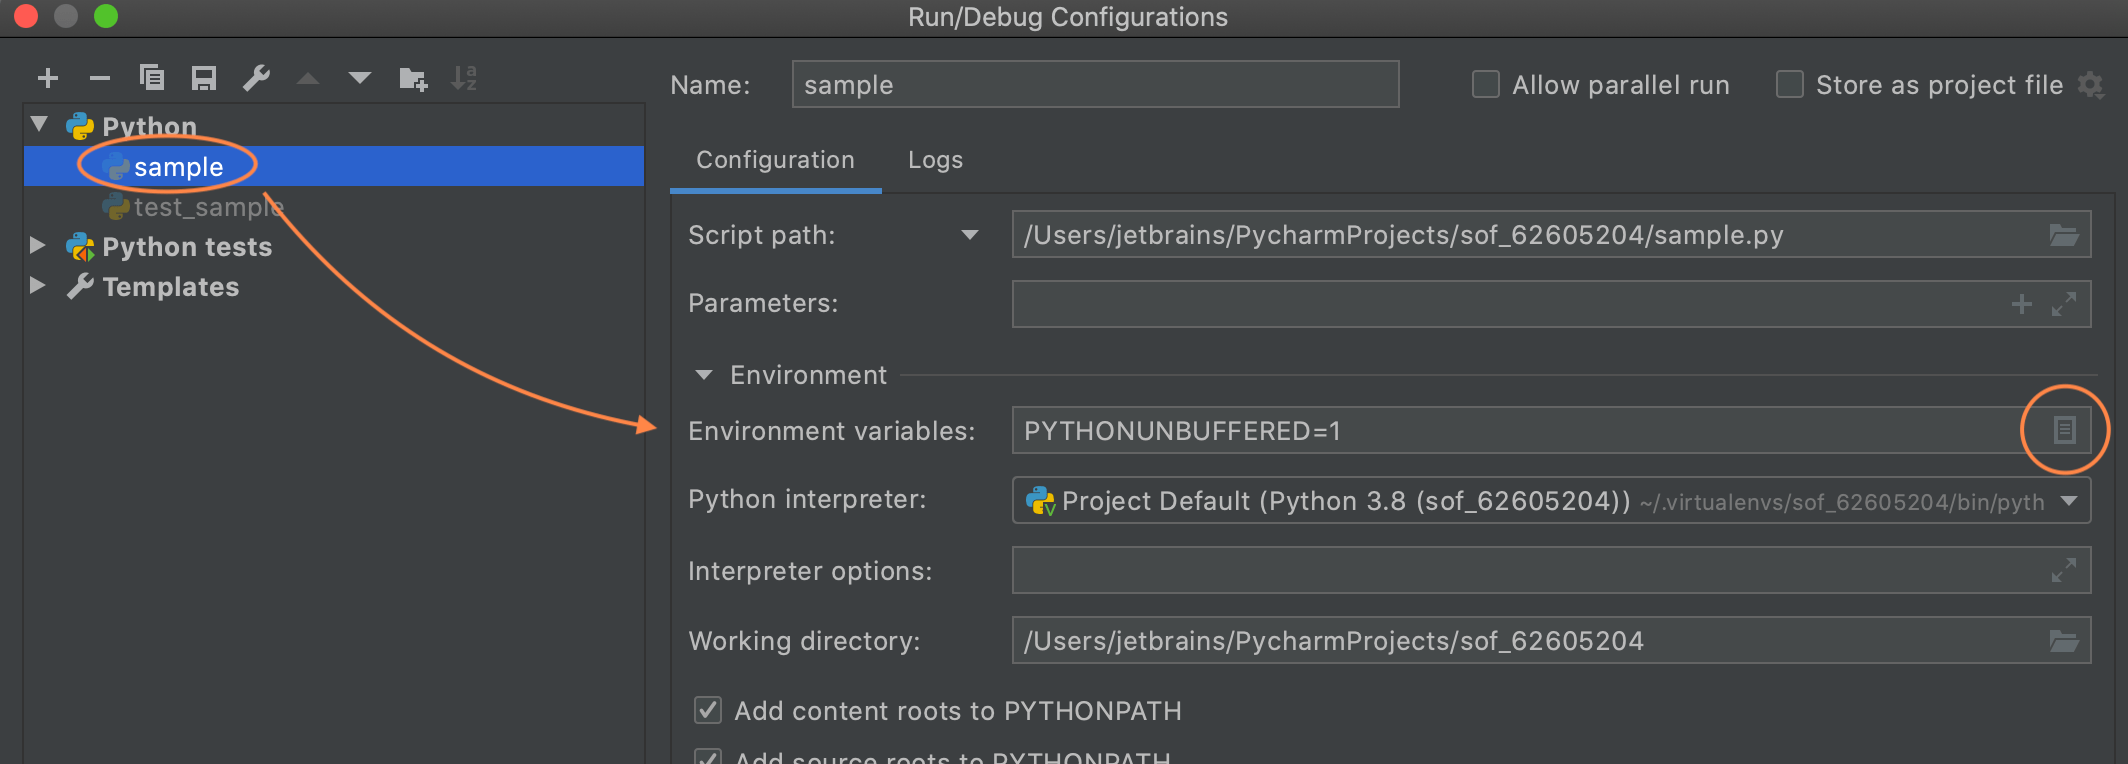Image resolution: width=2128 pixels, height=764 pixels.
Task: Open the edit templates wrench tool
Action: click(256, 78)
